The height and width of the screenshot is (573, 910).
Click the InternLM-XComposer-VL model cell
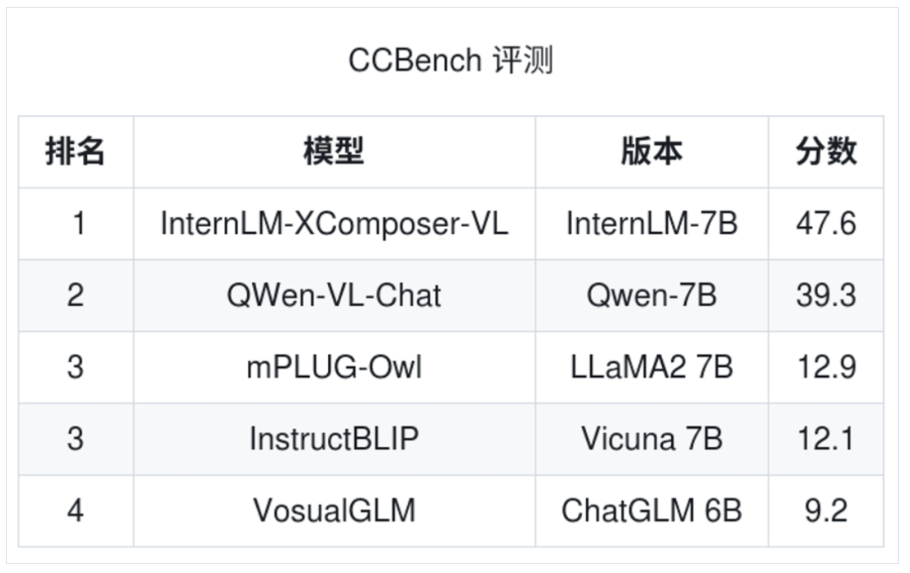click(334, 223)
